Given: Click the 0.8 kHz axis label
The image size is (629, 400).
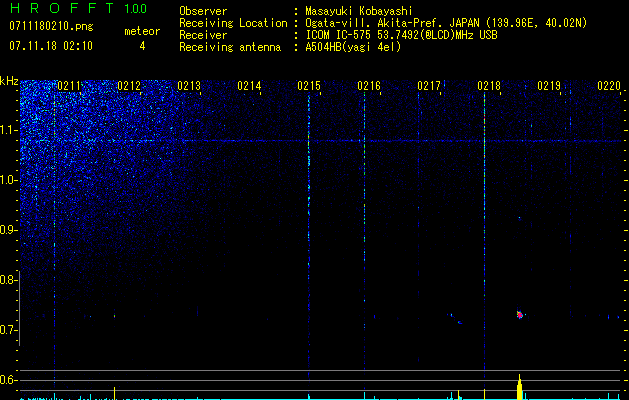Looking at the screenshot, I should [x=8, y=280].
